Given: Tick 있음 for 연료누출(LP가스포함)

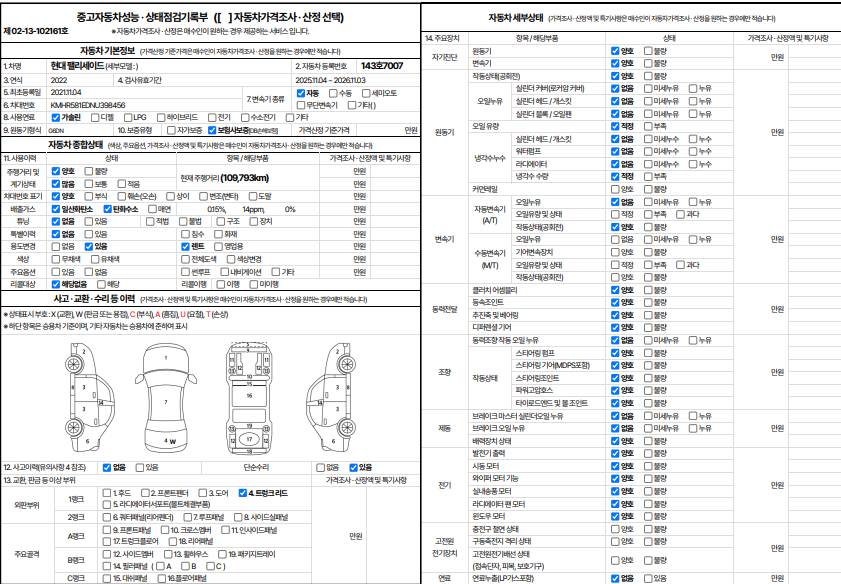Looking at the screenshot, I should (648, 579).
